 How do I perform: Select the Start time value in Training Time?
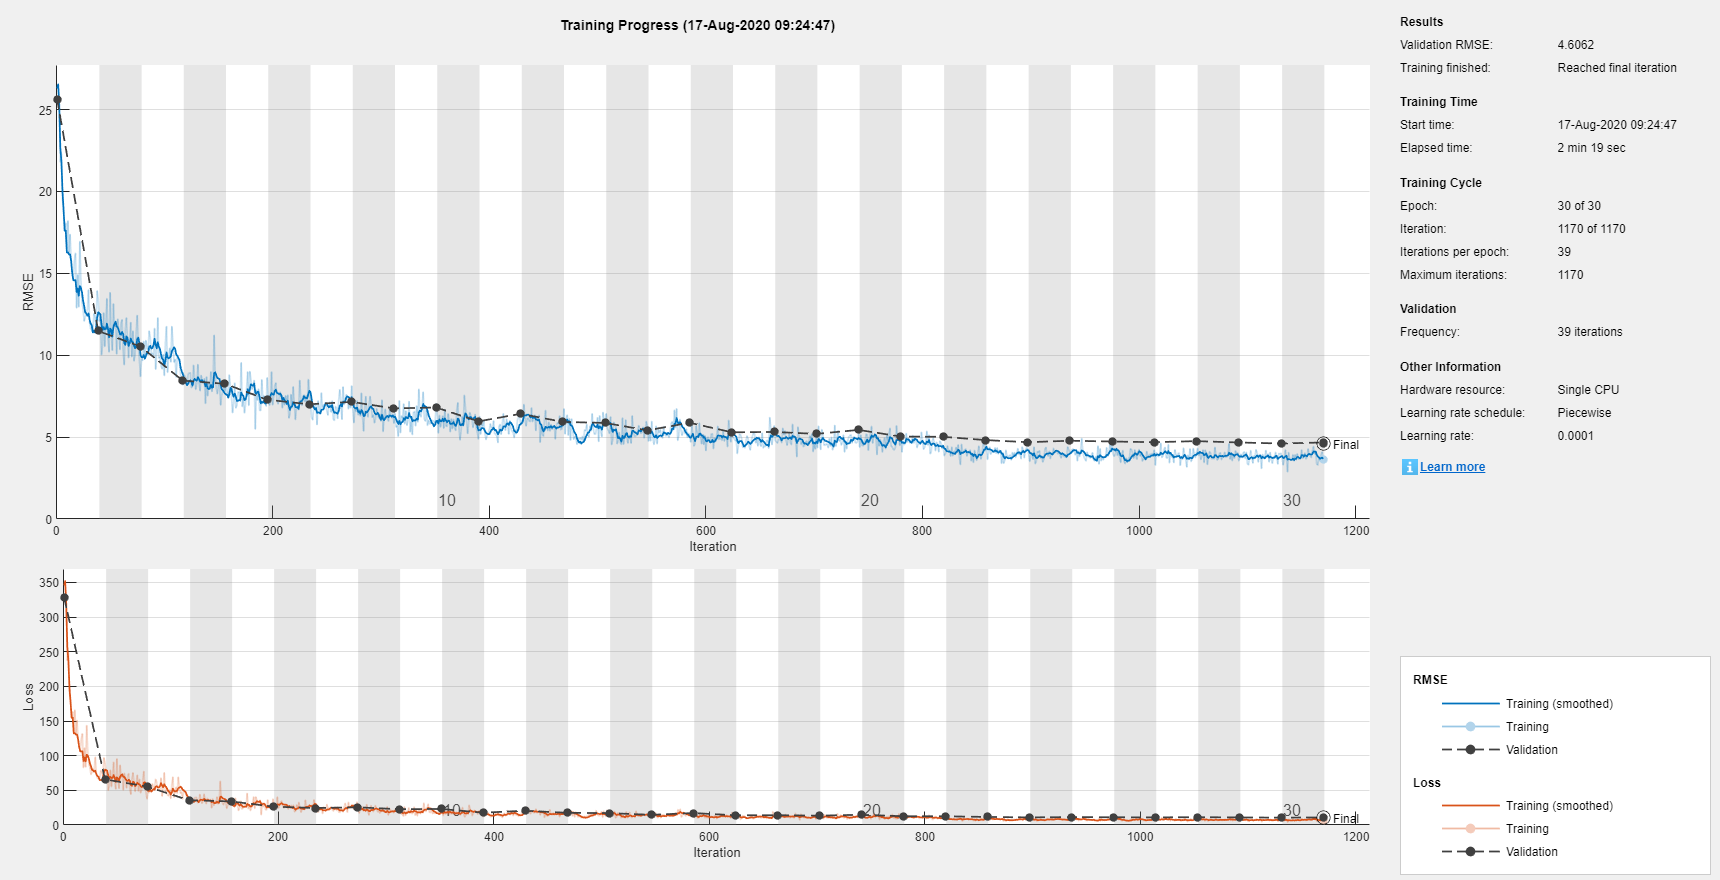1616,125
